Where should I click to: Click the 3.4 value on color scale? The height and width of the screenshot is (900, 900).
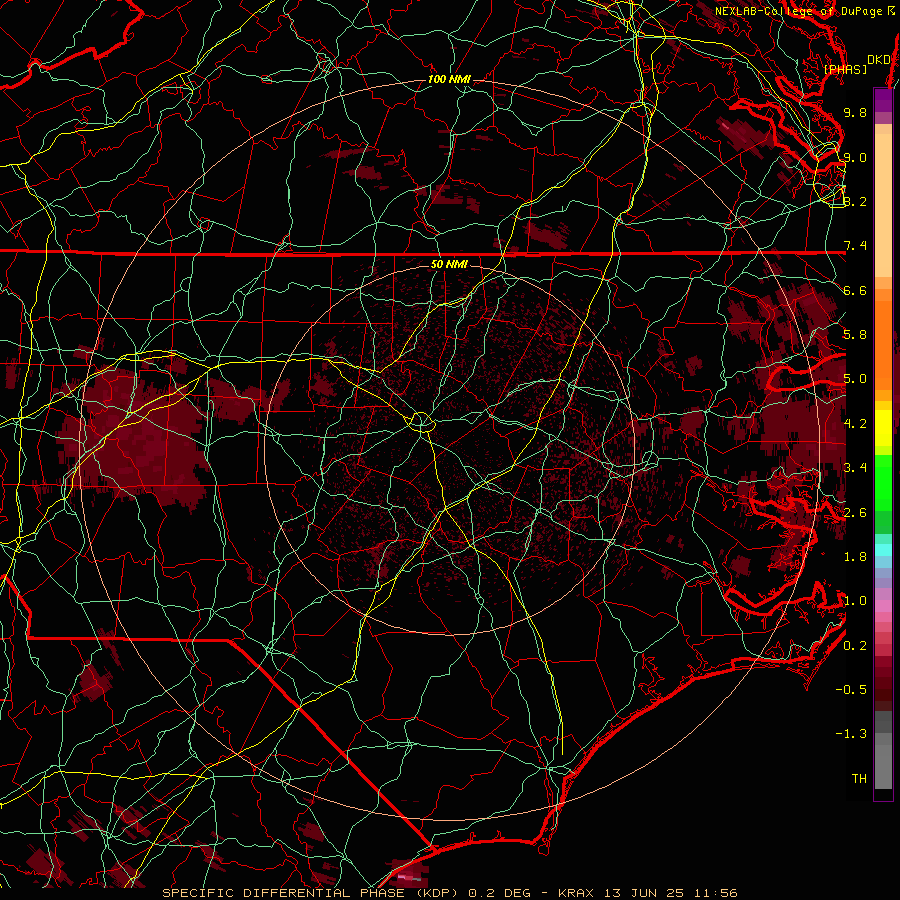click(855, 468)
